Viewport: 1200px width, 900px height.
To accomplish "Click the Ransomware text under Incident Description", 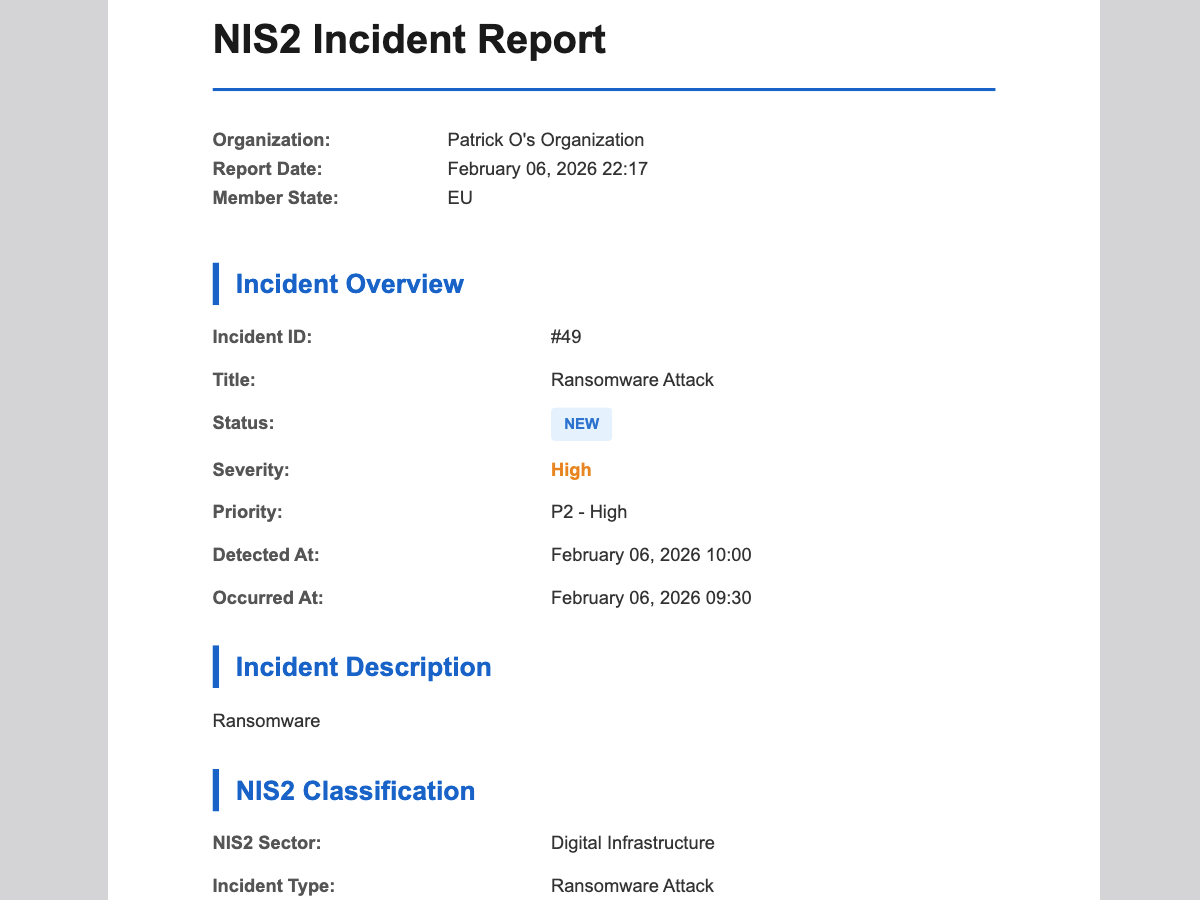I will (x=266, y=721).
